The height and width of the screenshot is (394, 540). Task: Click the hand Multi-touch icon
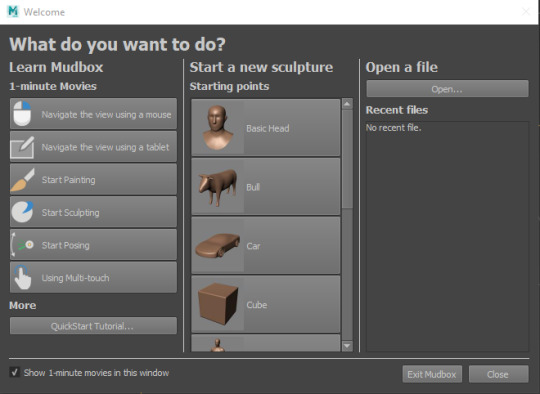pos(23,277)
